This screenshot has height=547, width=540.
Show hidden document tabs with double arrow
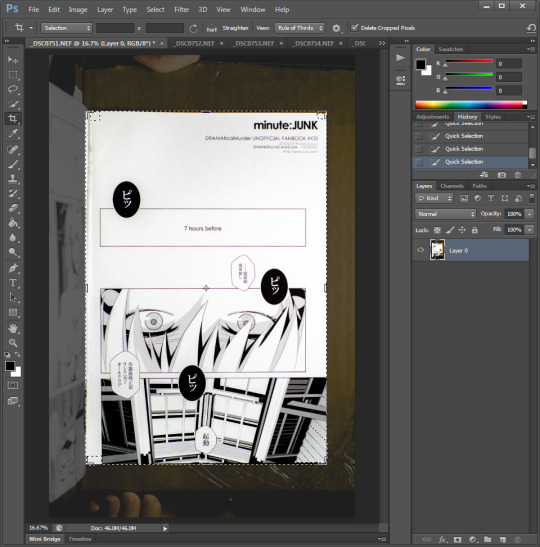tap(382, 43)
